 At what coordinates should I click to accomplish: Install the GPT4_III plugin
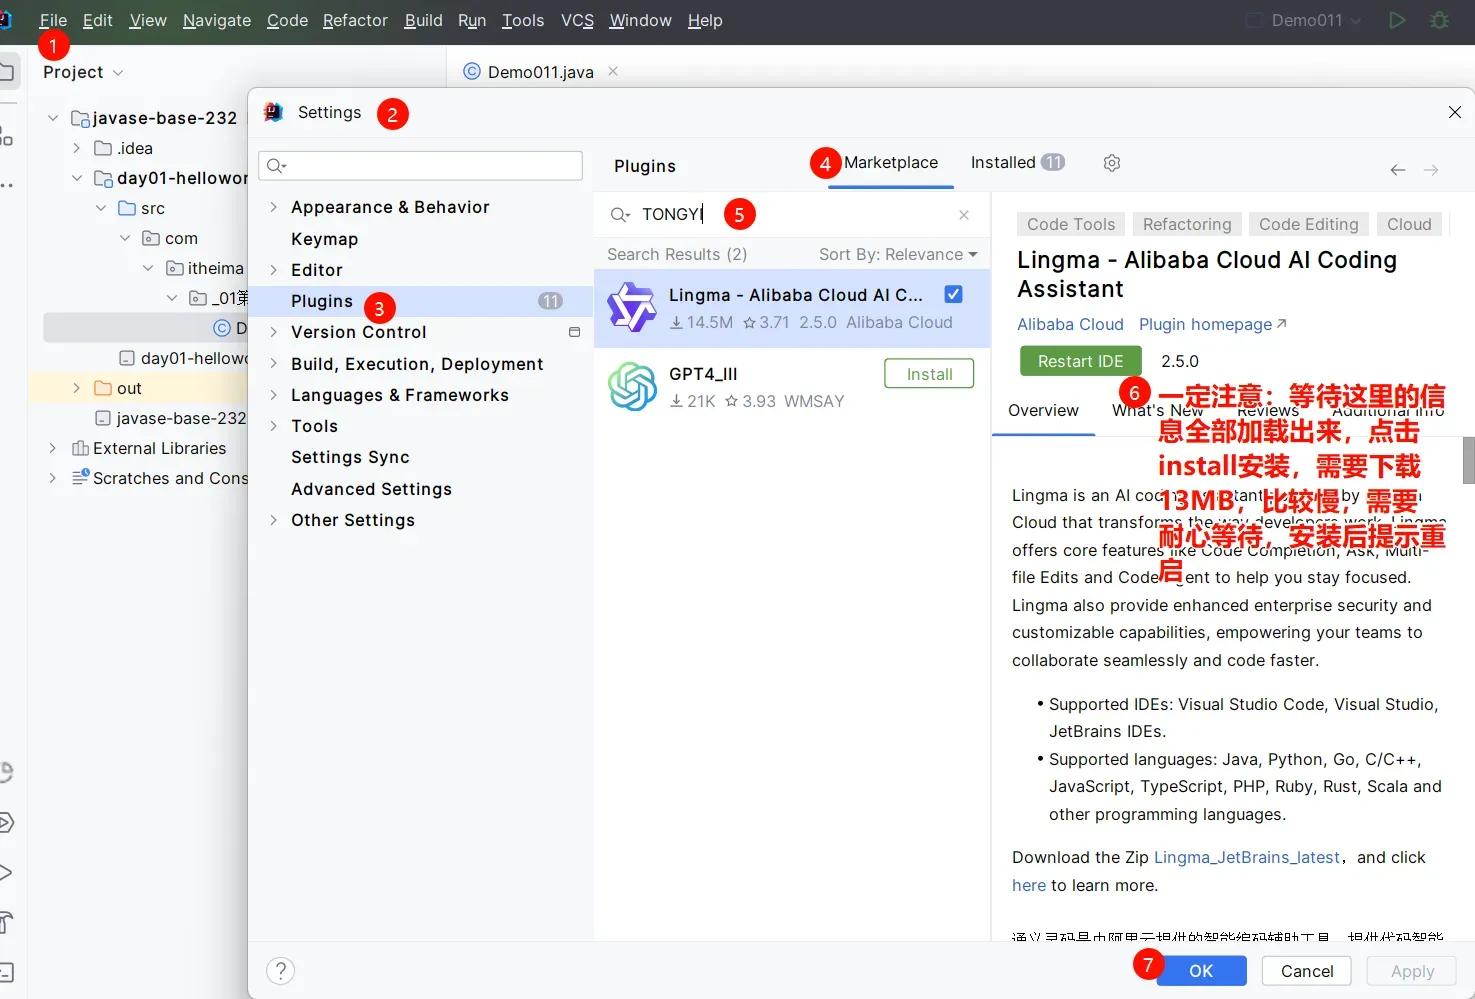(929, 374)
